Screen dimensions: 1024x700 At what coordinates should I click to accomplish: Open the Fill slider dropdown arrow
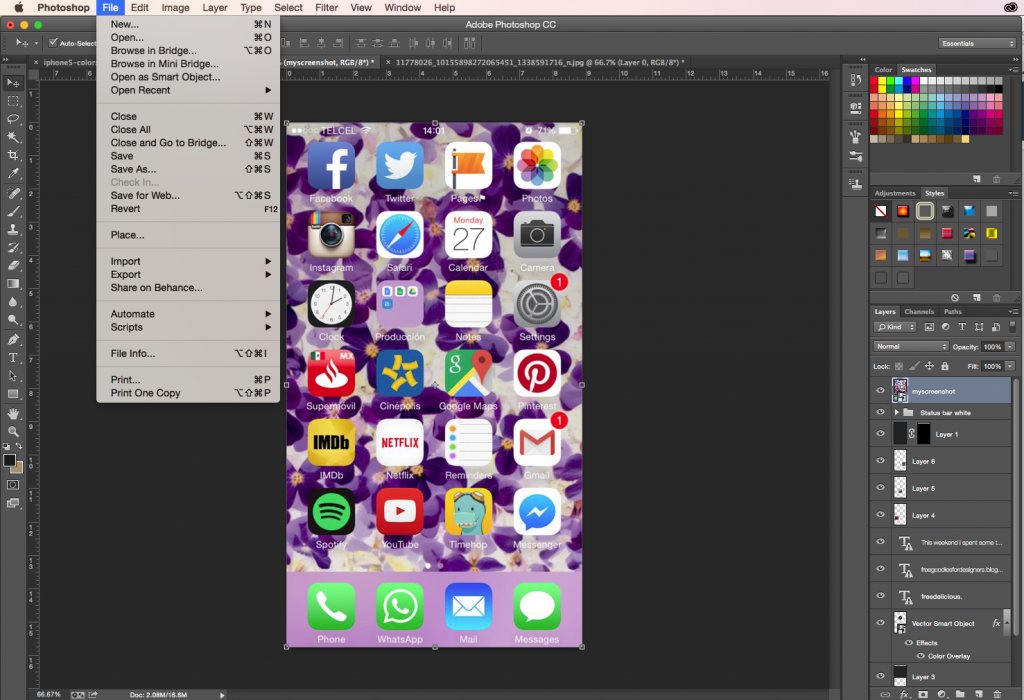[1010, 366]
